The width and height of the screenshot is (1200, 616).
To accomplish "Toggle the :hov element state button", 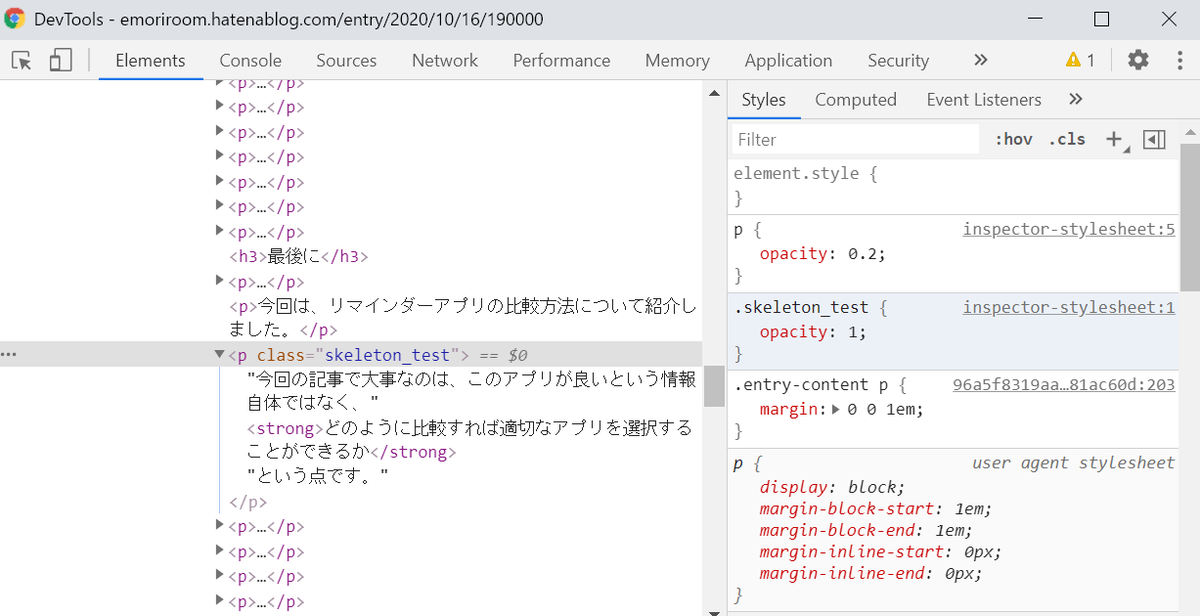I will coord(1013,139).
